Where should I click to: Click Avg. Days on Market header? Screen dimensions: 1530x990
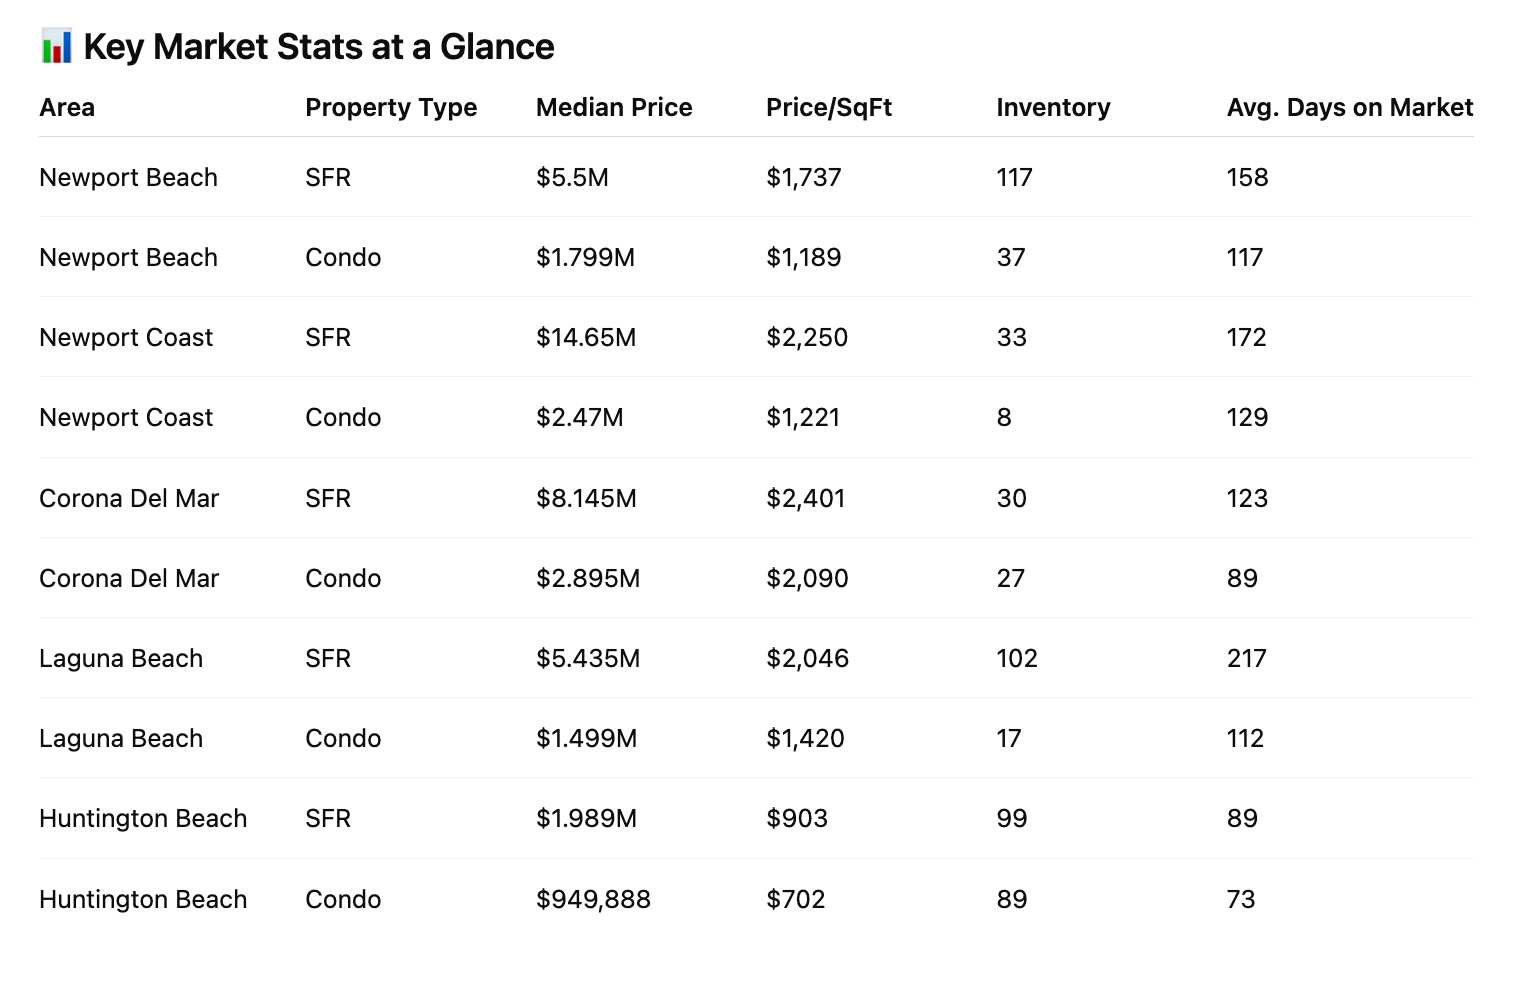[1349, 107]
